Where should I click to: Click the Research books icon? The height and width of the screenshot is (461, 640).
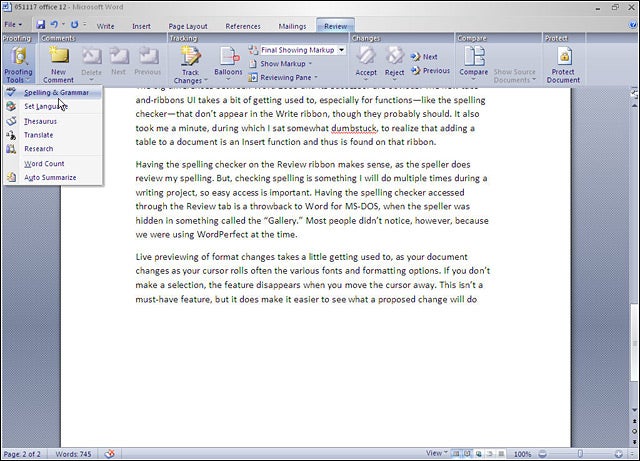pos(11,149)
